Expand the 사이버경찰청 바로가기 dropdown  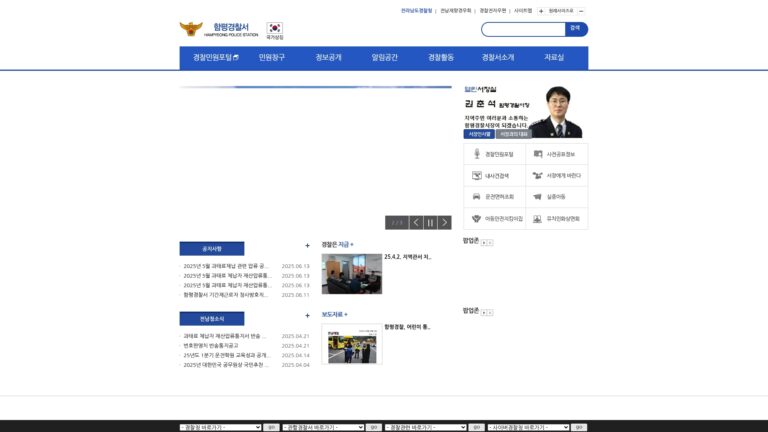coord(528,428)
